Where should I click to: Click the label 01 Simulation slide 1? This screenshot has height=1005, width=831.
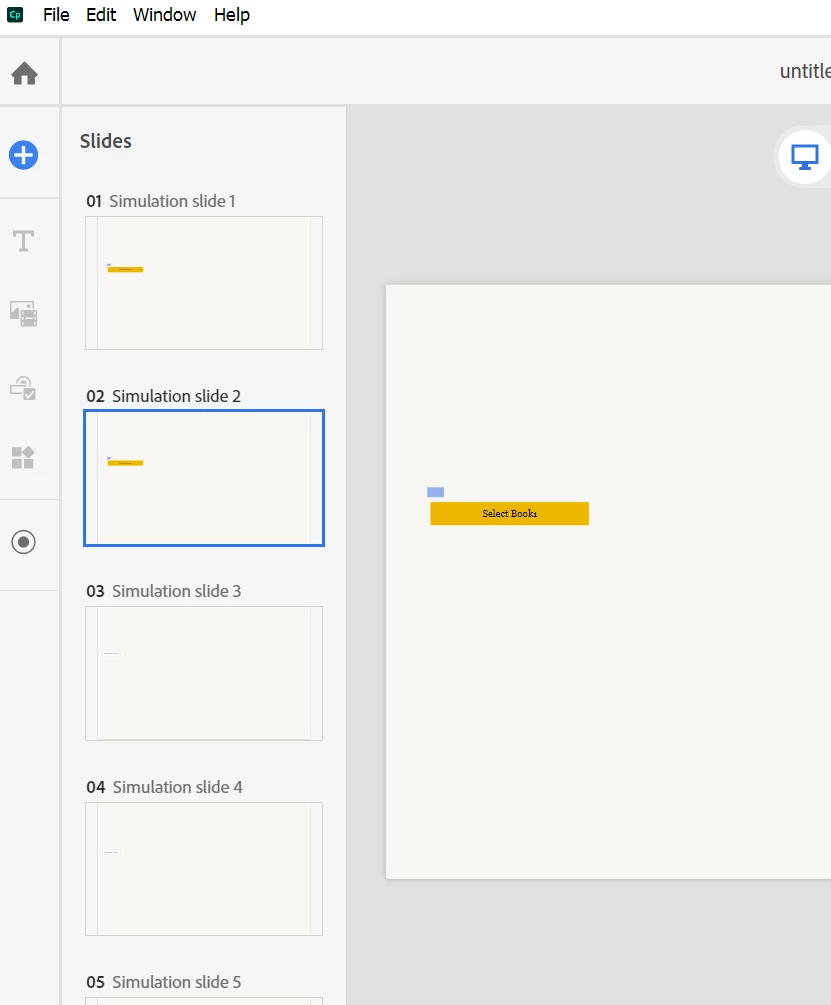click(x=161, y=201)
